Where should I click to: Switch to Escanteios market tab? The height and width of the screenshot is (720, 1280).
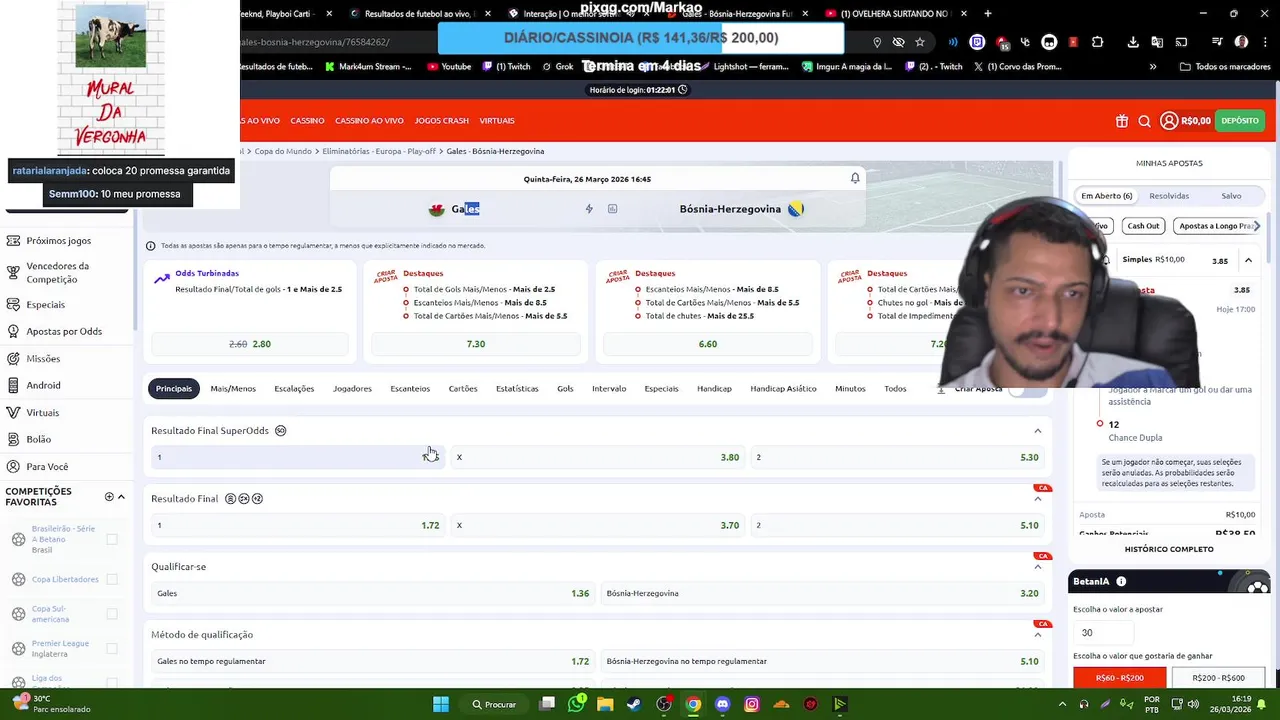pos(410,389)
